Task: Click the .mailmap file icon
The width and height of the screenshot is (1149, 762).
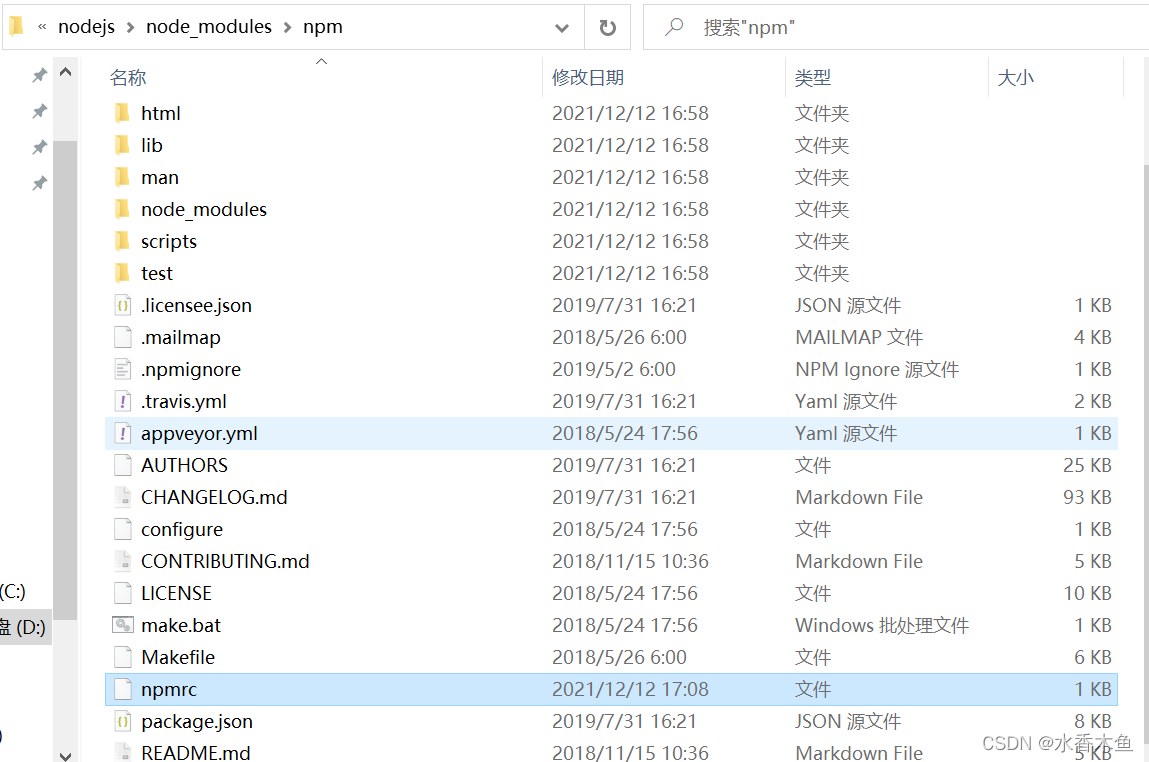Action: (122, 337)
